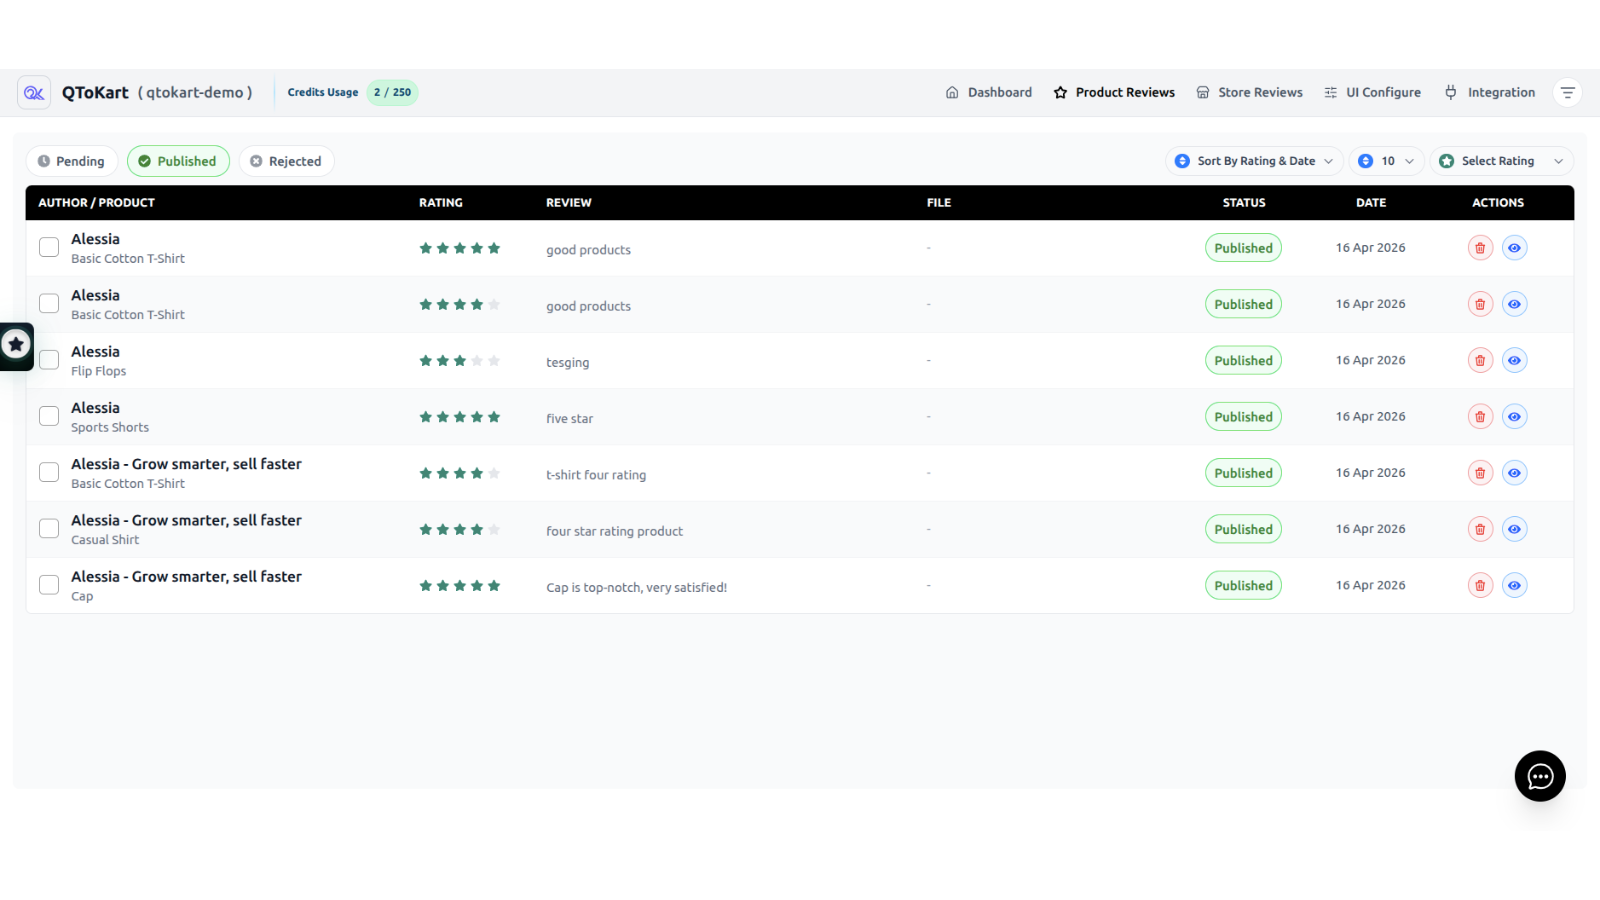Delete the Cap review
This screenshot has height=900, width=1600.
[1480, 585]
